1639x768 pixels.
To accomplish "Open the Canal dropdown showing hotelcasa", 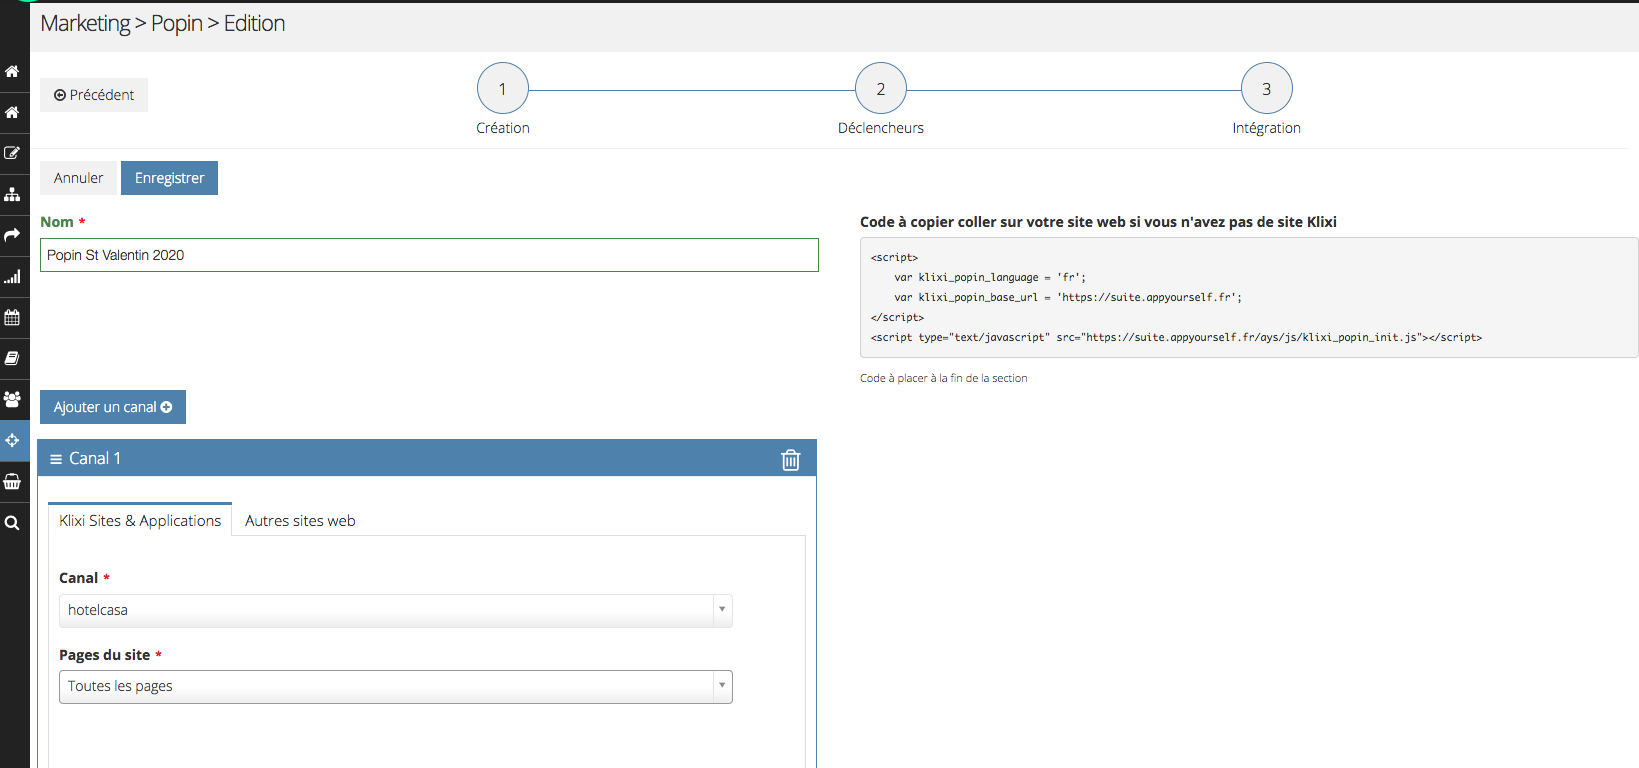I will click(x=396, y=610).
